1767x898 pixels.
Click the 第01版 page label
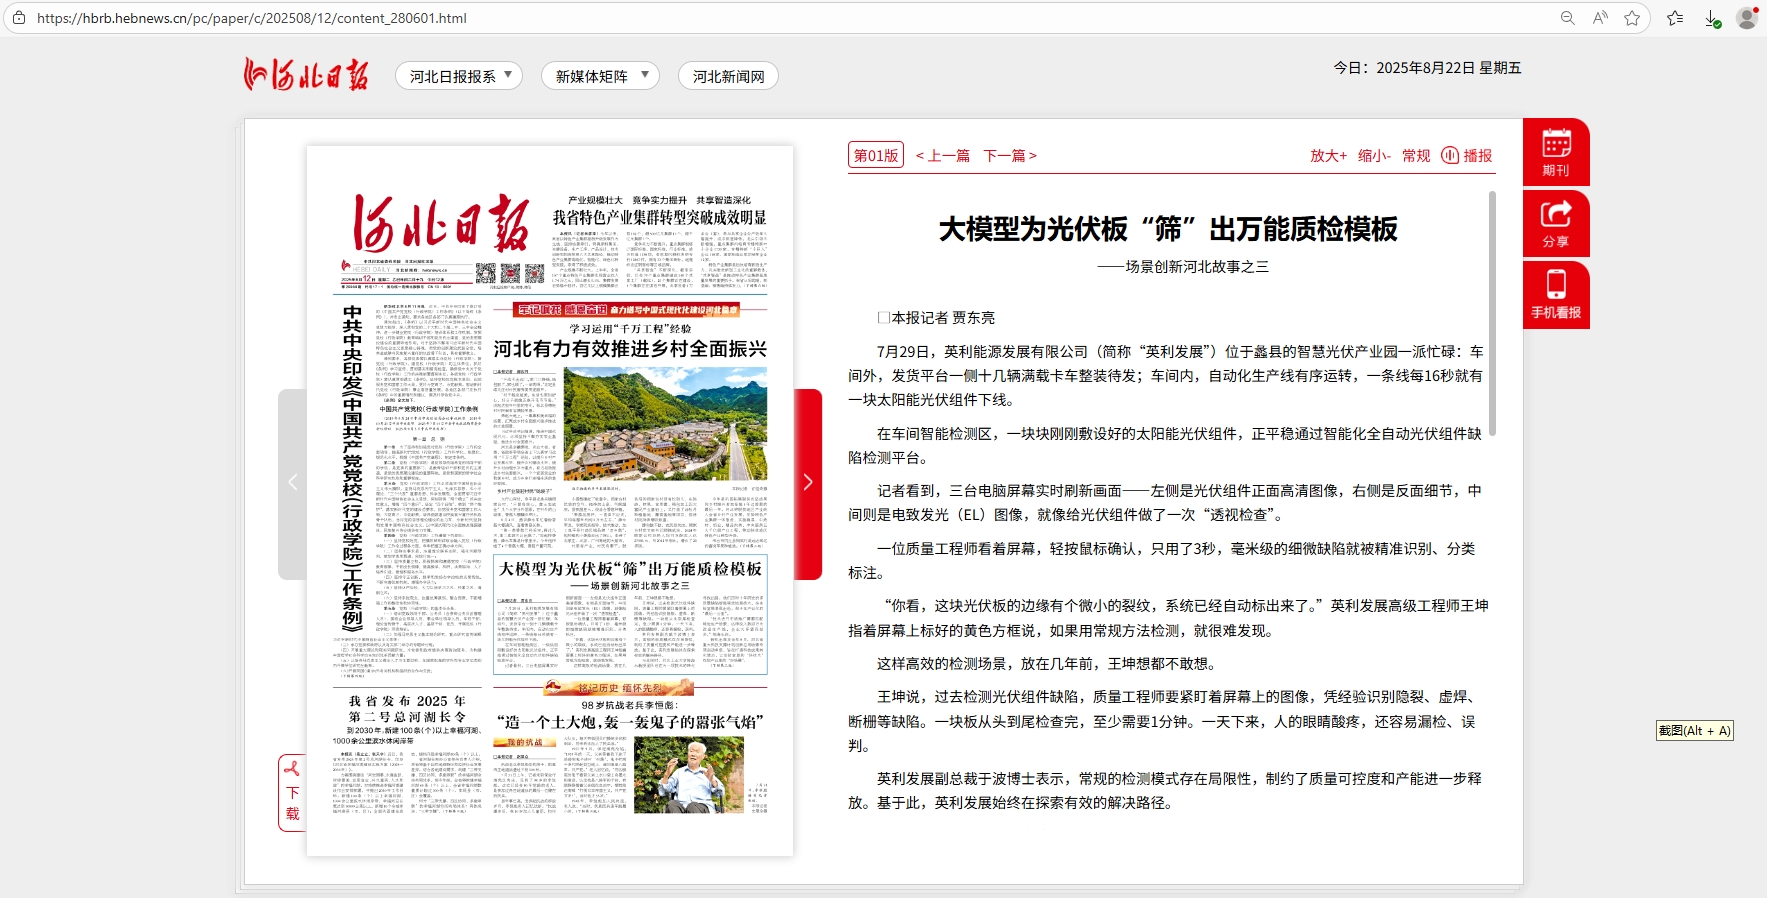tap(876, 155)
